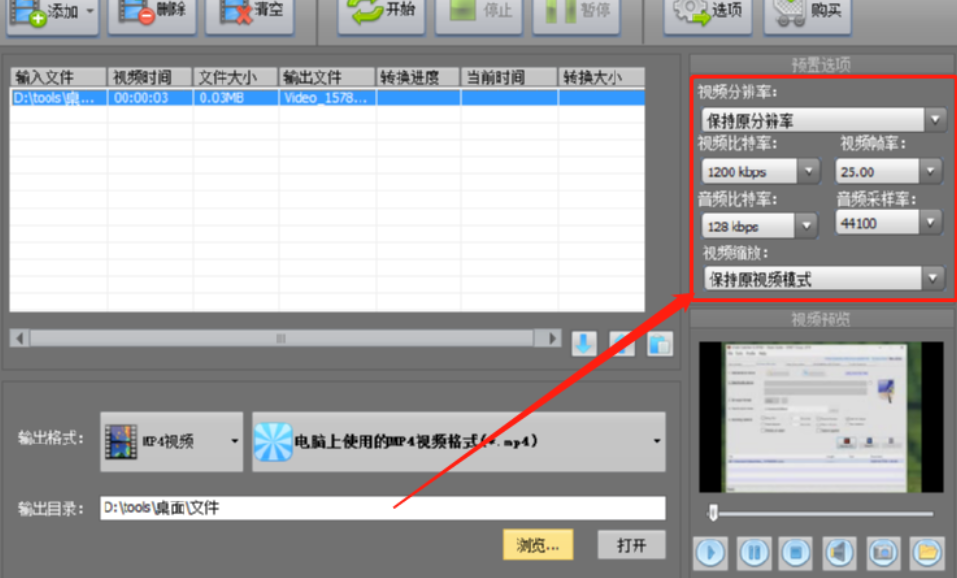
Task: Open the 音频采样率 dropdown showing 44100
Action: (889, 223)
